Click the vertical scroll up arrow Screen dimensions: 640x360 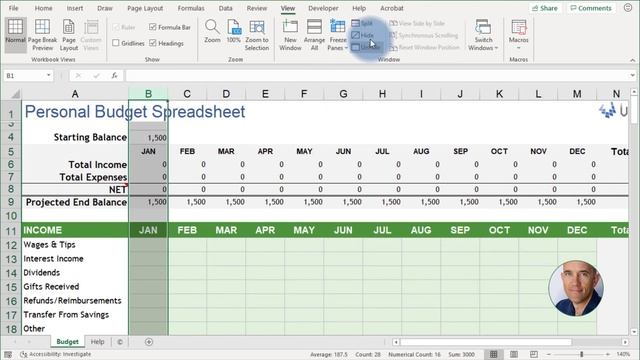point(634,92)
